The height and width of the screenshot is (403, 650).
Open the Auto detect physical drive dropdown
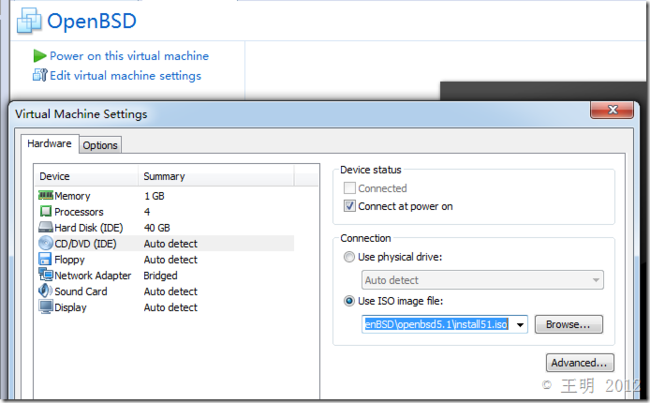pyautogui.click(x=483, y=280)
